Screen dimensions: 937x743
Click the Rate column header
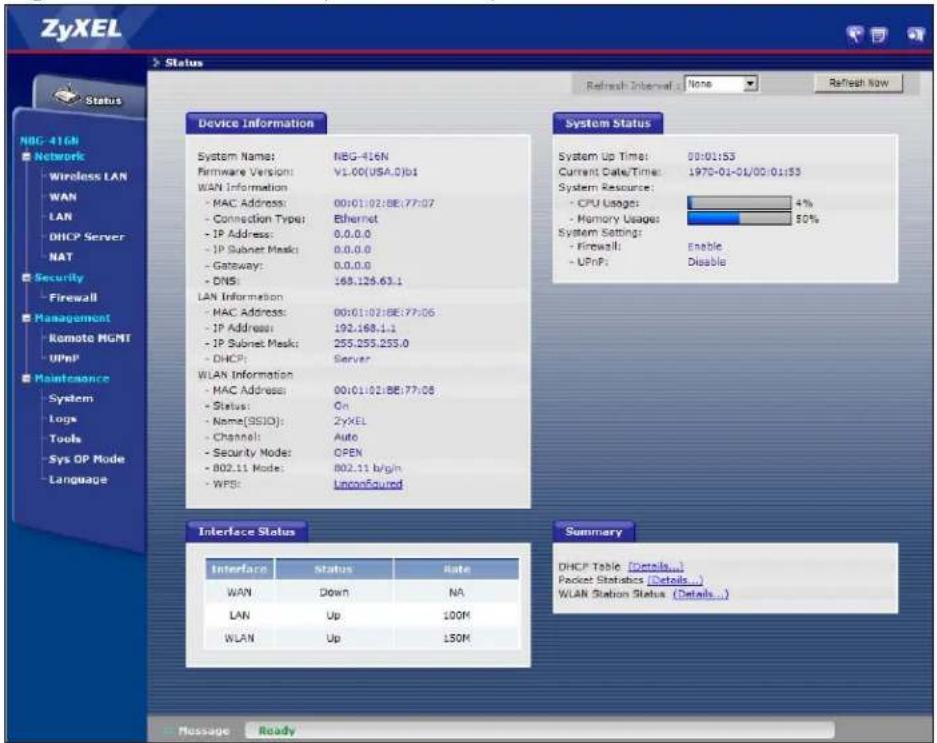click(x=457, y=569)
